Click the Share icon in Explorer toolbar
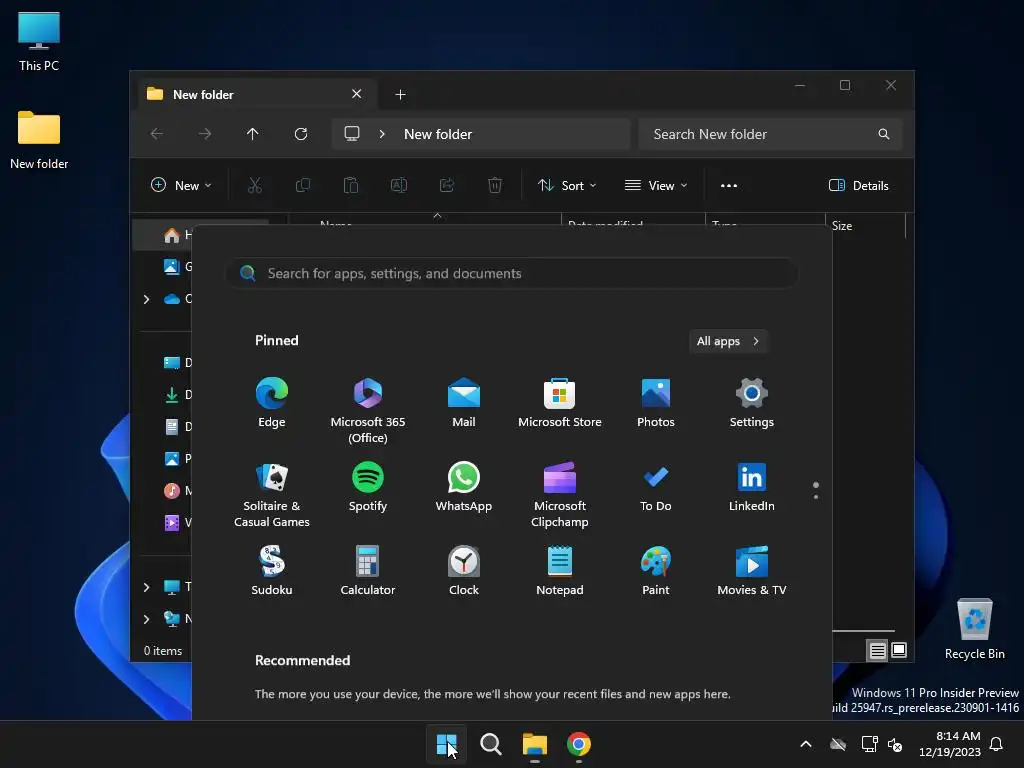This screenshot has width=1024, height=768. [447, 185]
